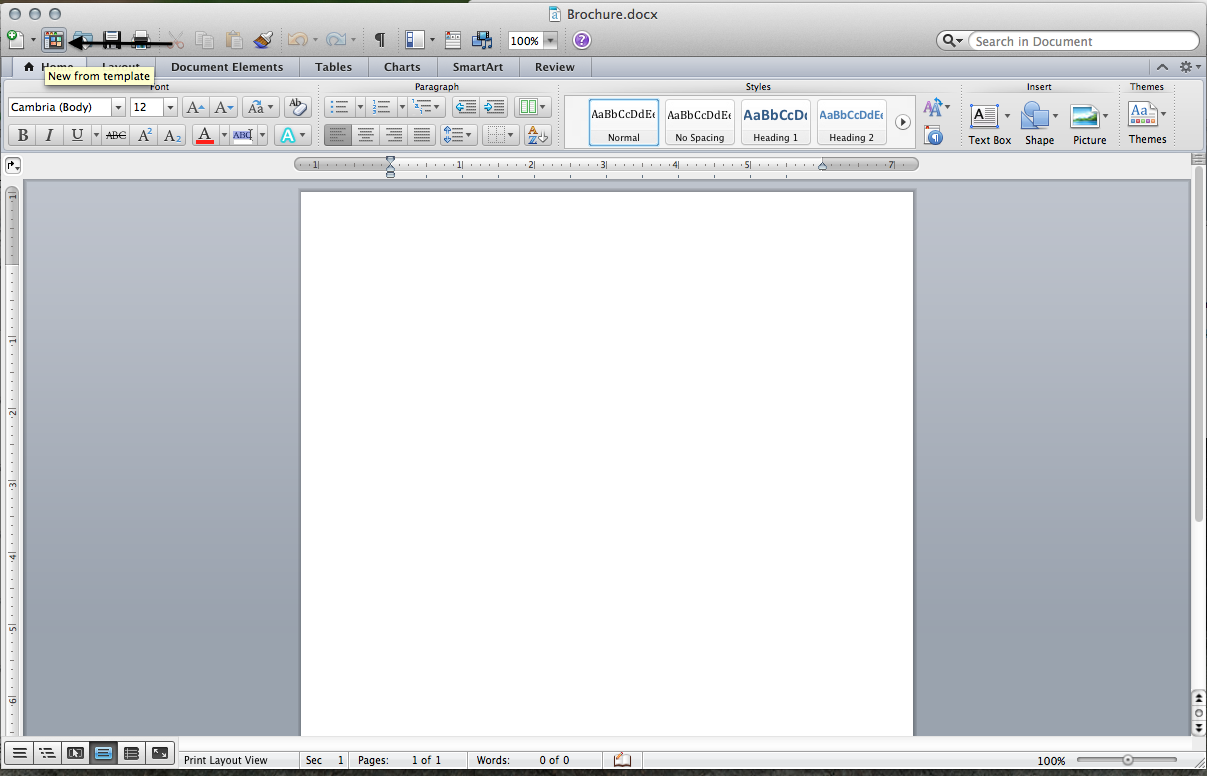Viewport: 1207px width, 776px height.
Task: Select the Format Painter brush icon
Action: tap(263, 40)
